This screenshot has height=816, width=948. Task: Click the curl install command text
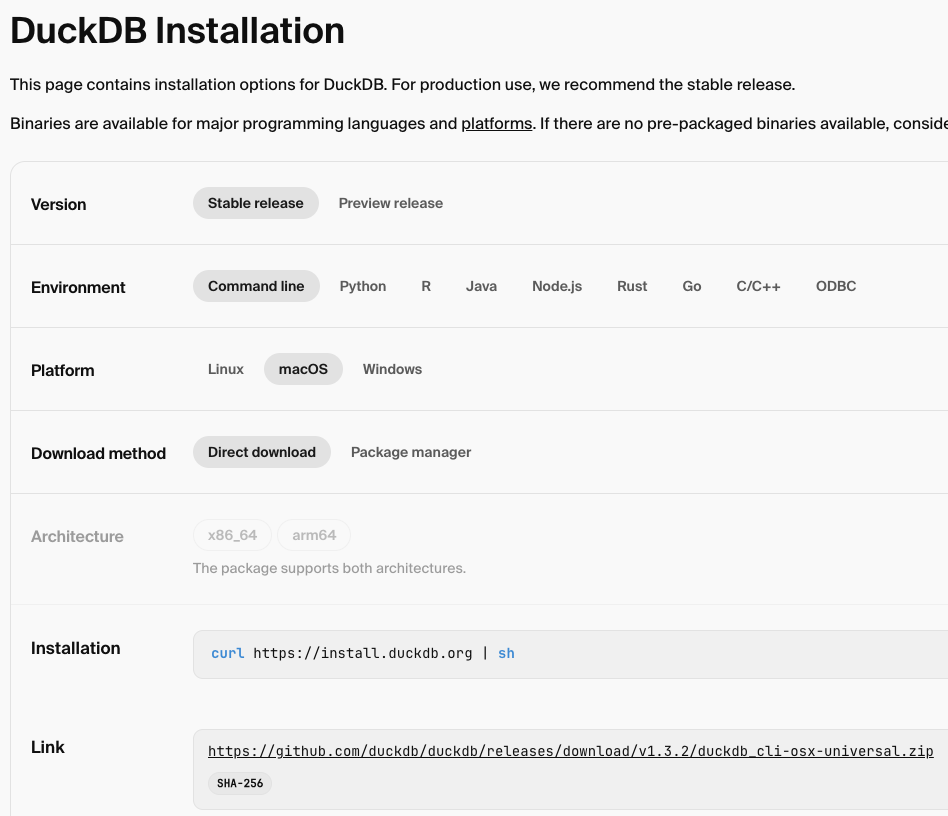(363, 653)
